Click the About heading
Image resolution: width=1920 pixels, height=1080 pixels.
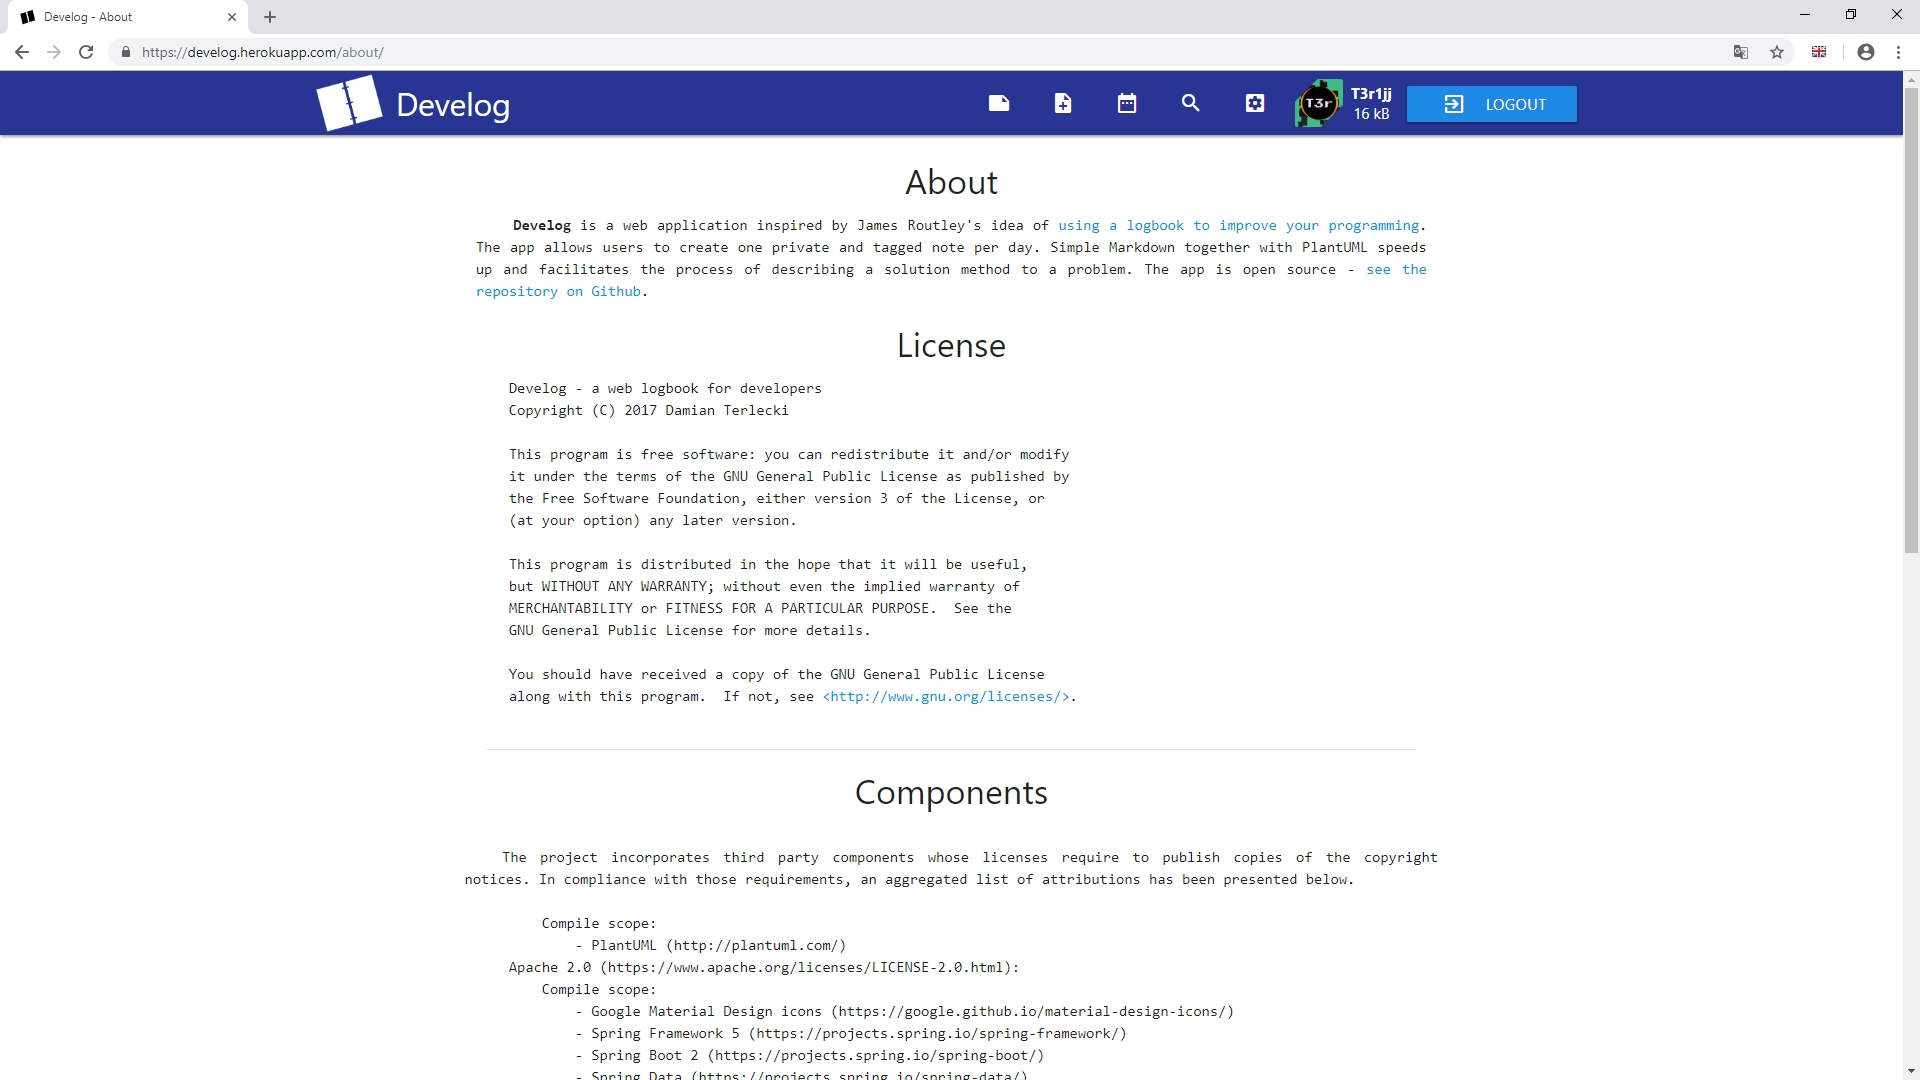click(951, 182)
